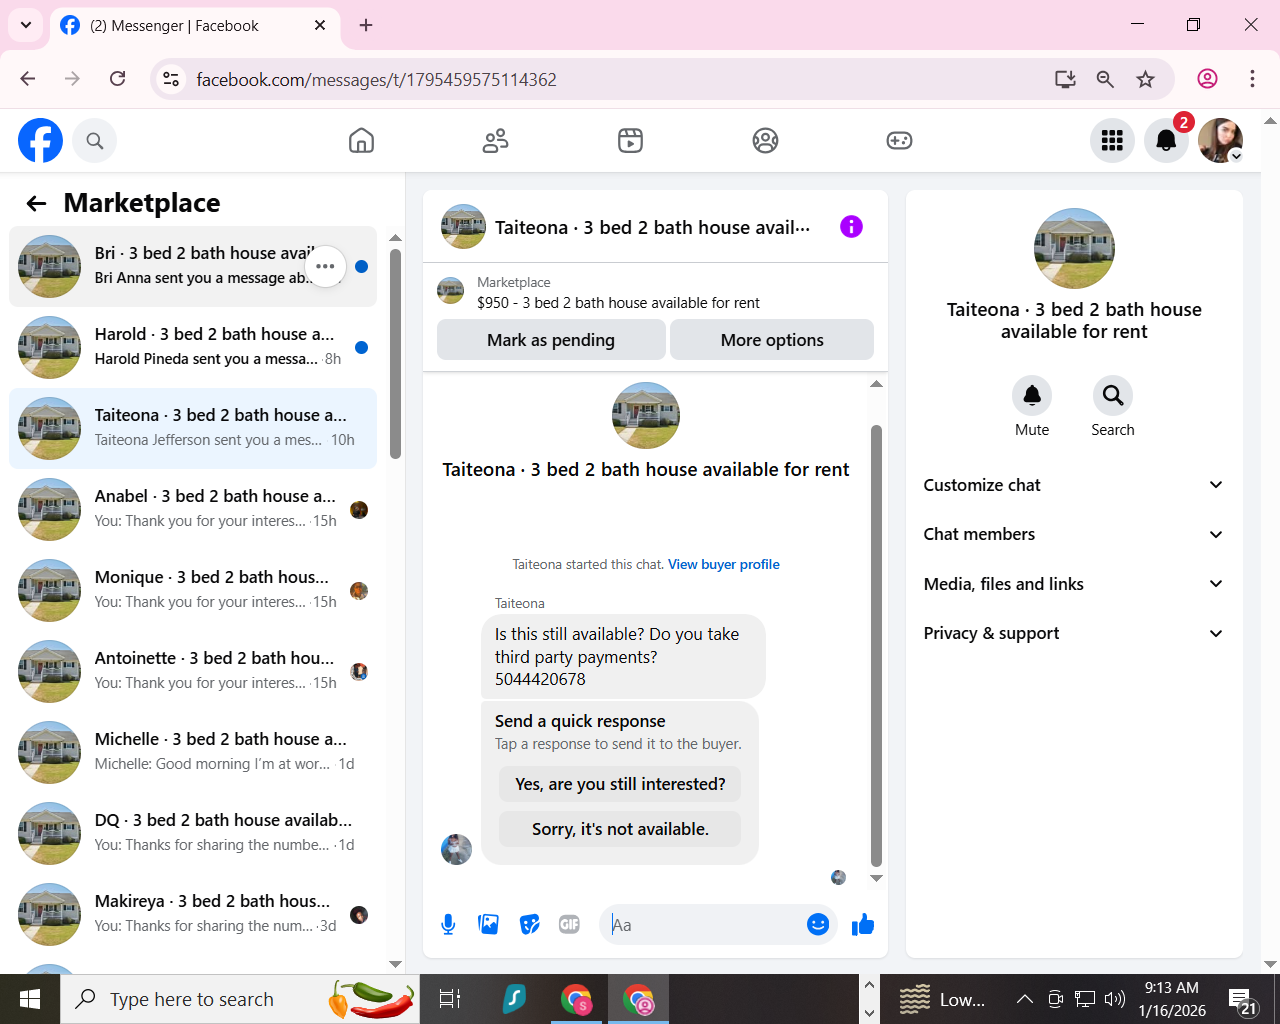Click Windows taskbar search box
This screenshot has width=1280, height=1024.
point(240,999)
